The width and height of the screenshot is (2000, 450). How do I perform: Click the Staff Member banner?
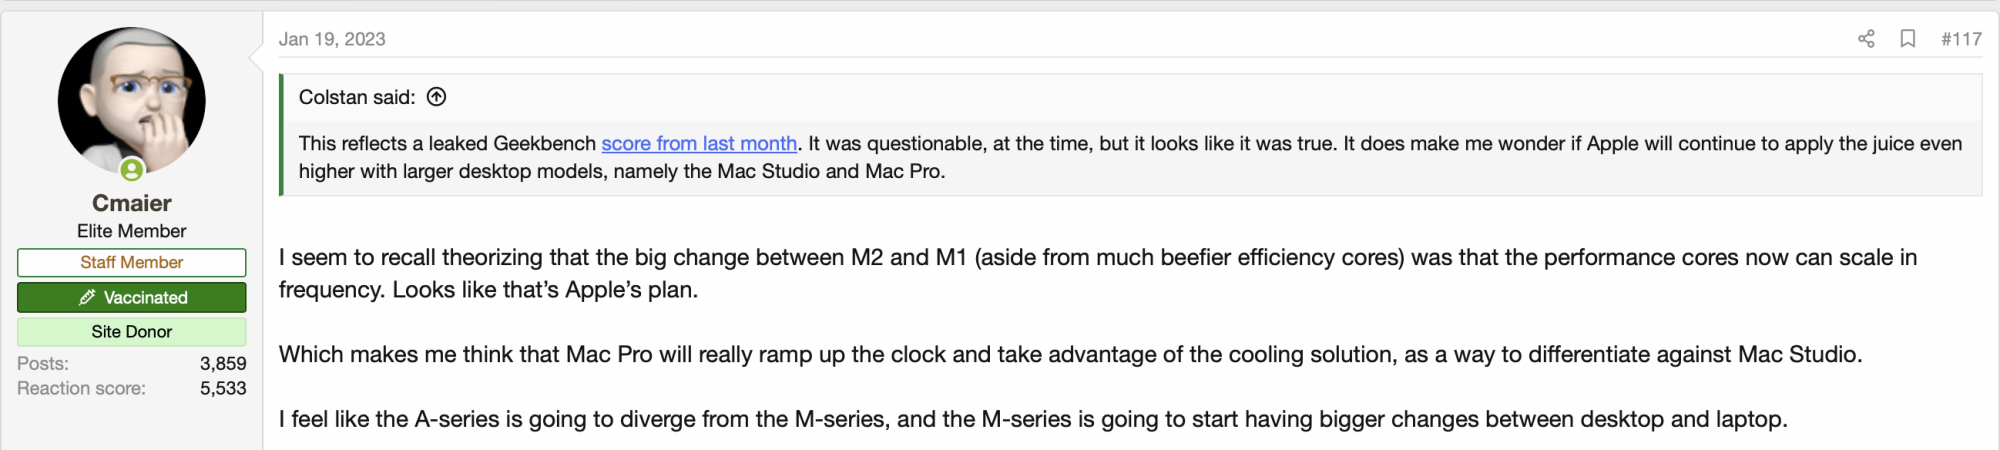tap(131, 262)
